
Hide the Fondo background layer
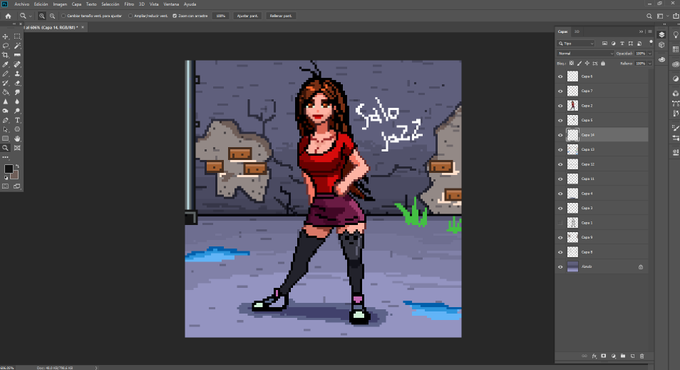click(560, 267)
